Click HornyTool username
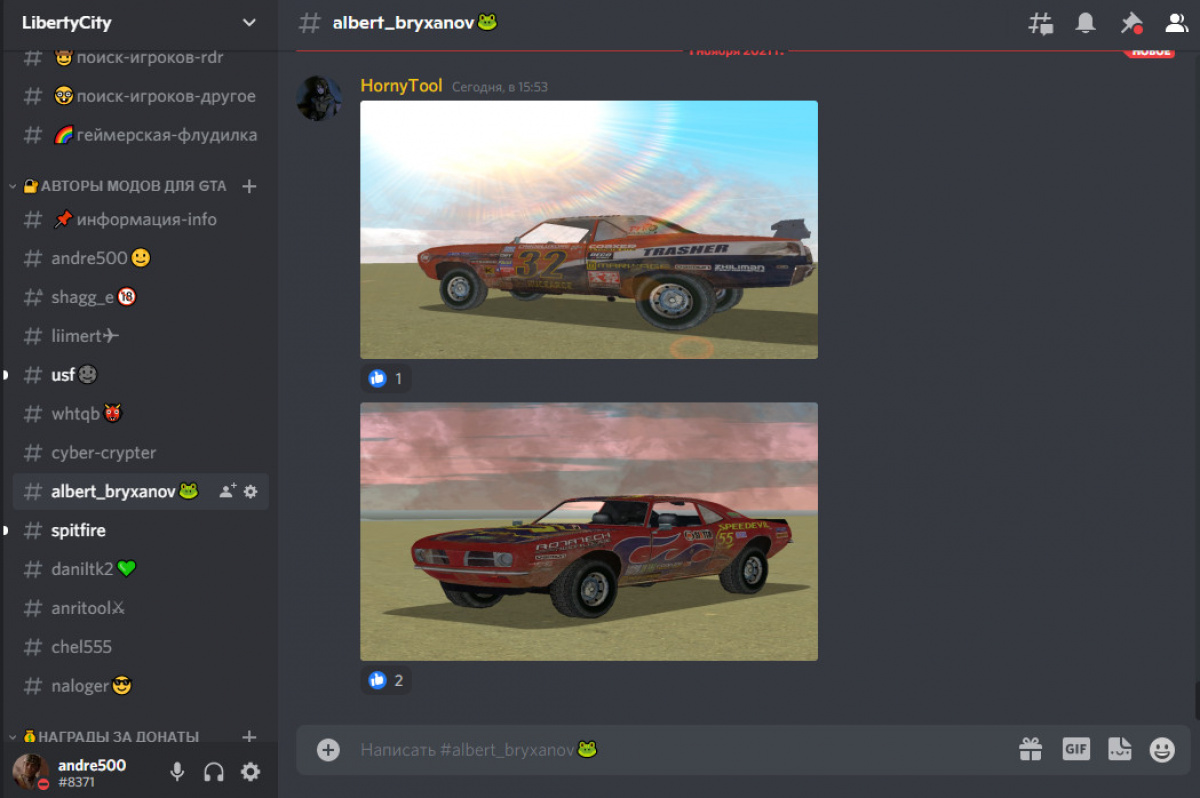 (x=401, y=86)
